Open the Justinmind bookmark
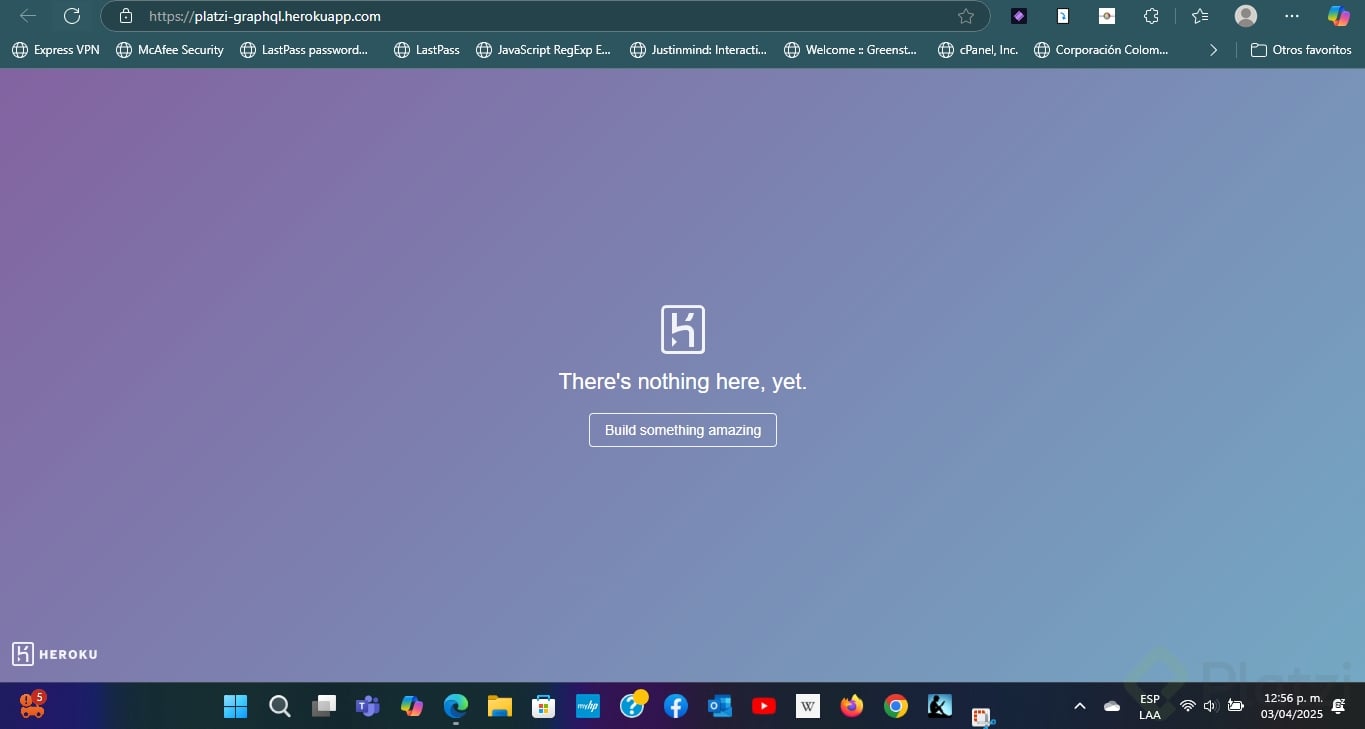The height and width of the screenshot is (729, 1365). tap(698, 50)
